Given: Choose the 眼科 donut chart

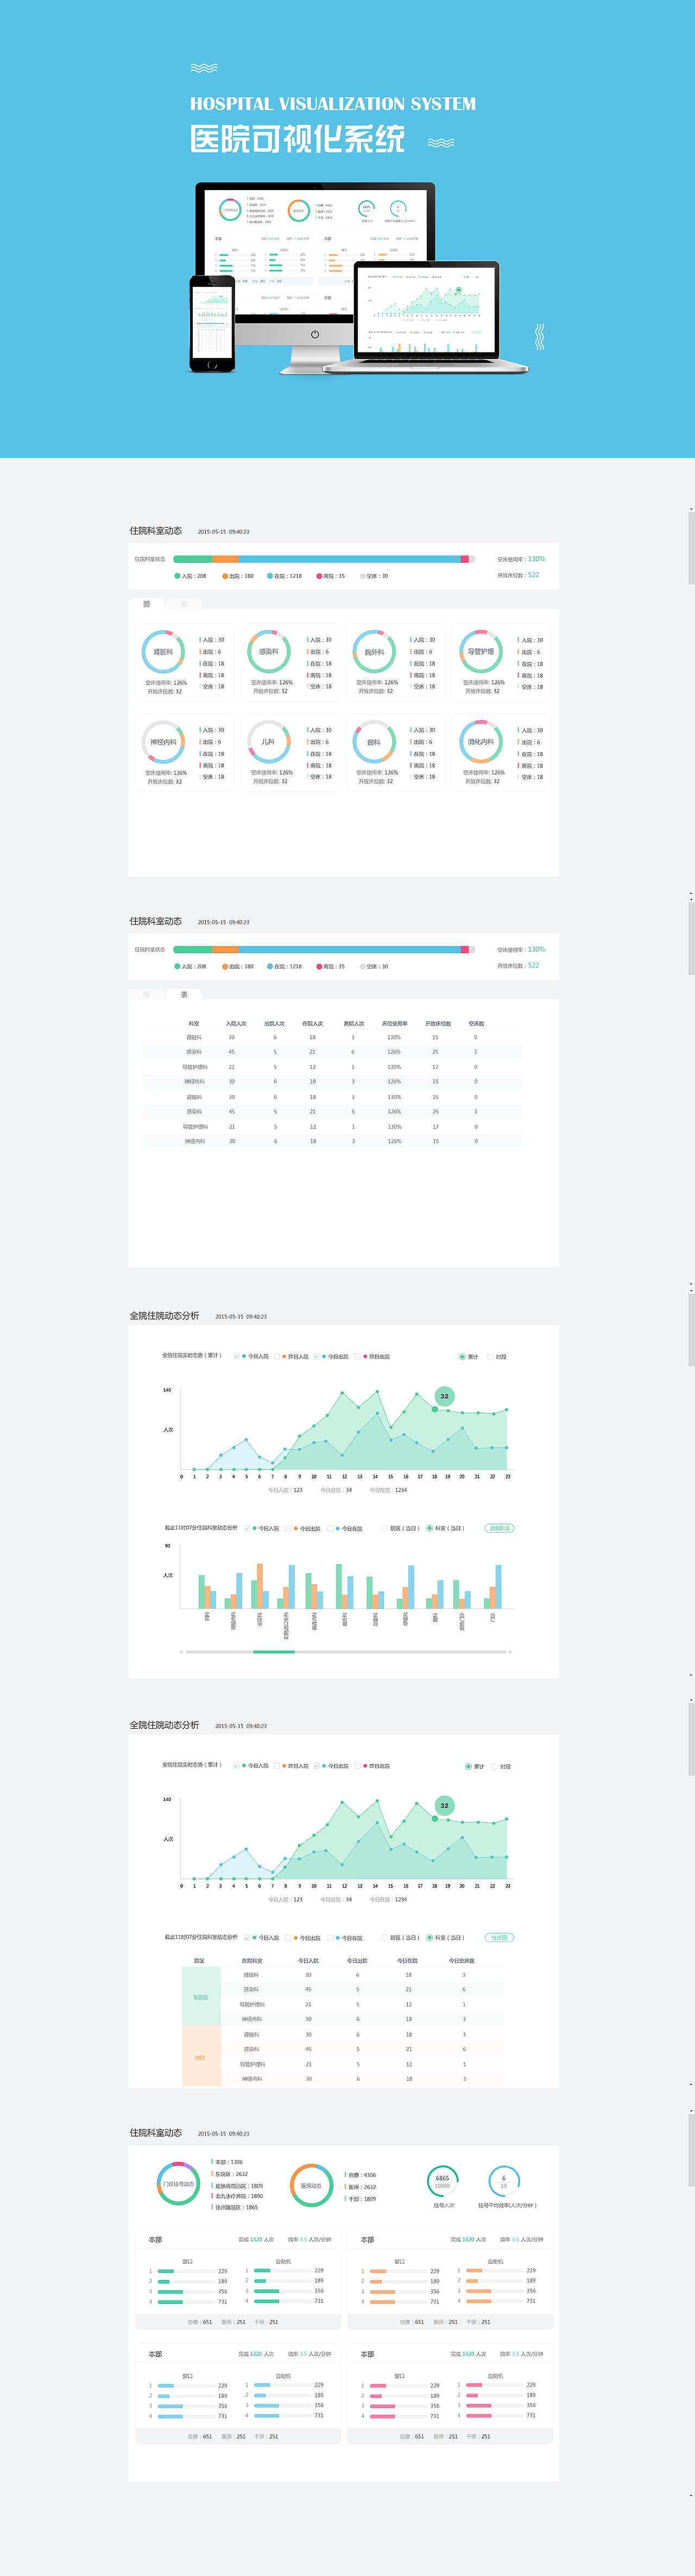Looking at the screenshot, I should (374, 742).
